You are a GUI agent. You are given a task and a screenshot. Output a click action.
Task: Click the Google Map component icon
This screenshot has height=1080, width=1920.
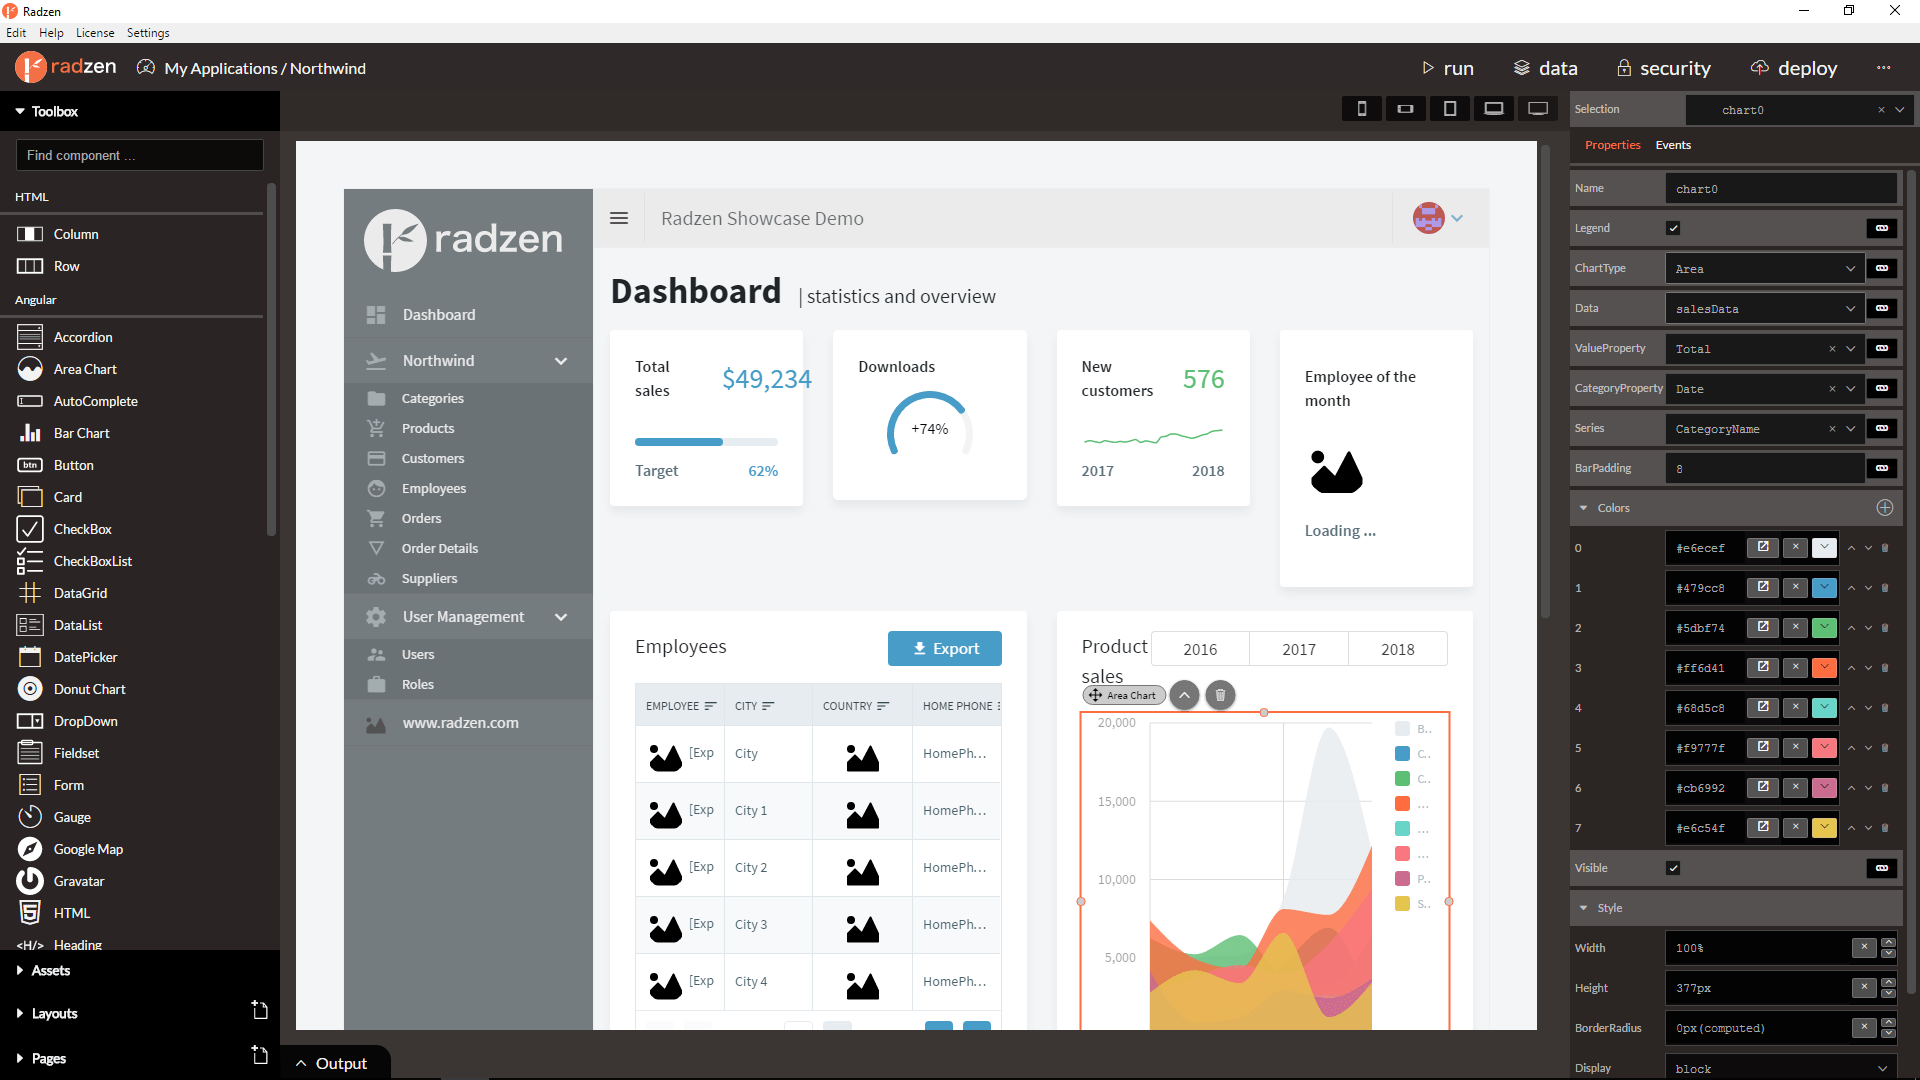click(30, 849)
